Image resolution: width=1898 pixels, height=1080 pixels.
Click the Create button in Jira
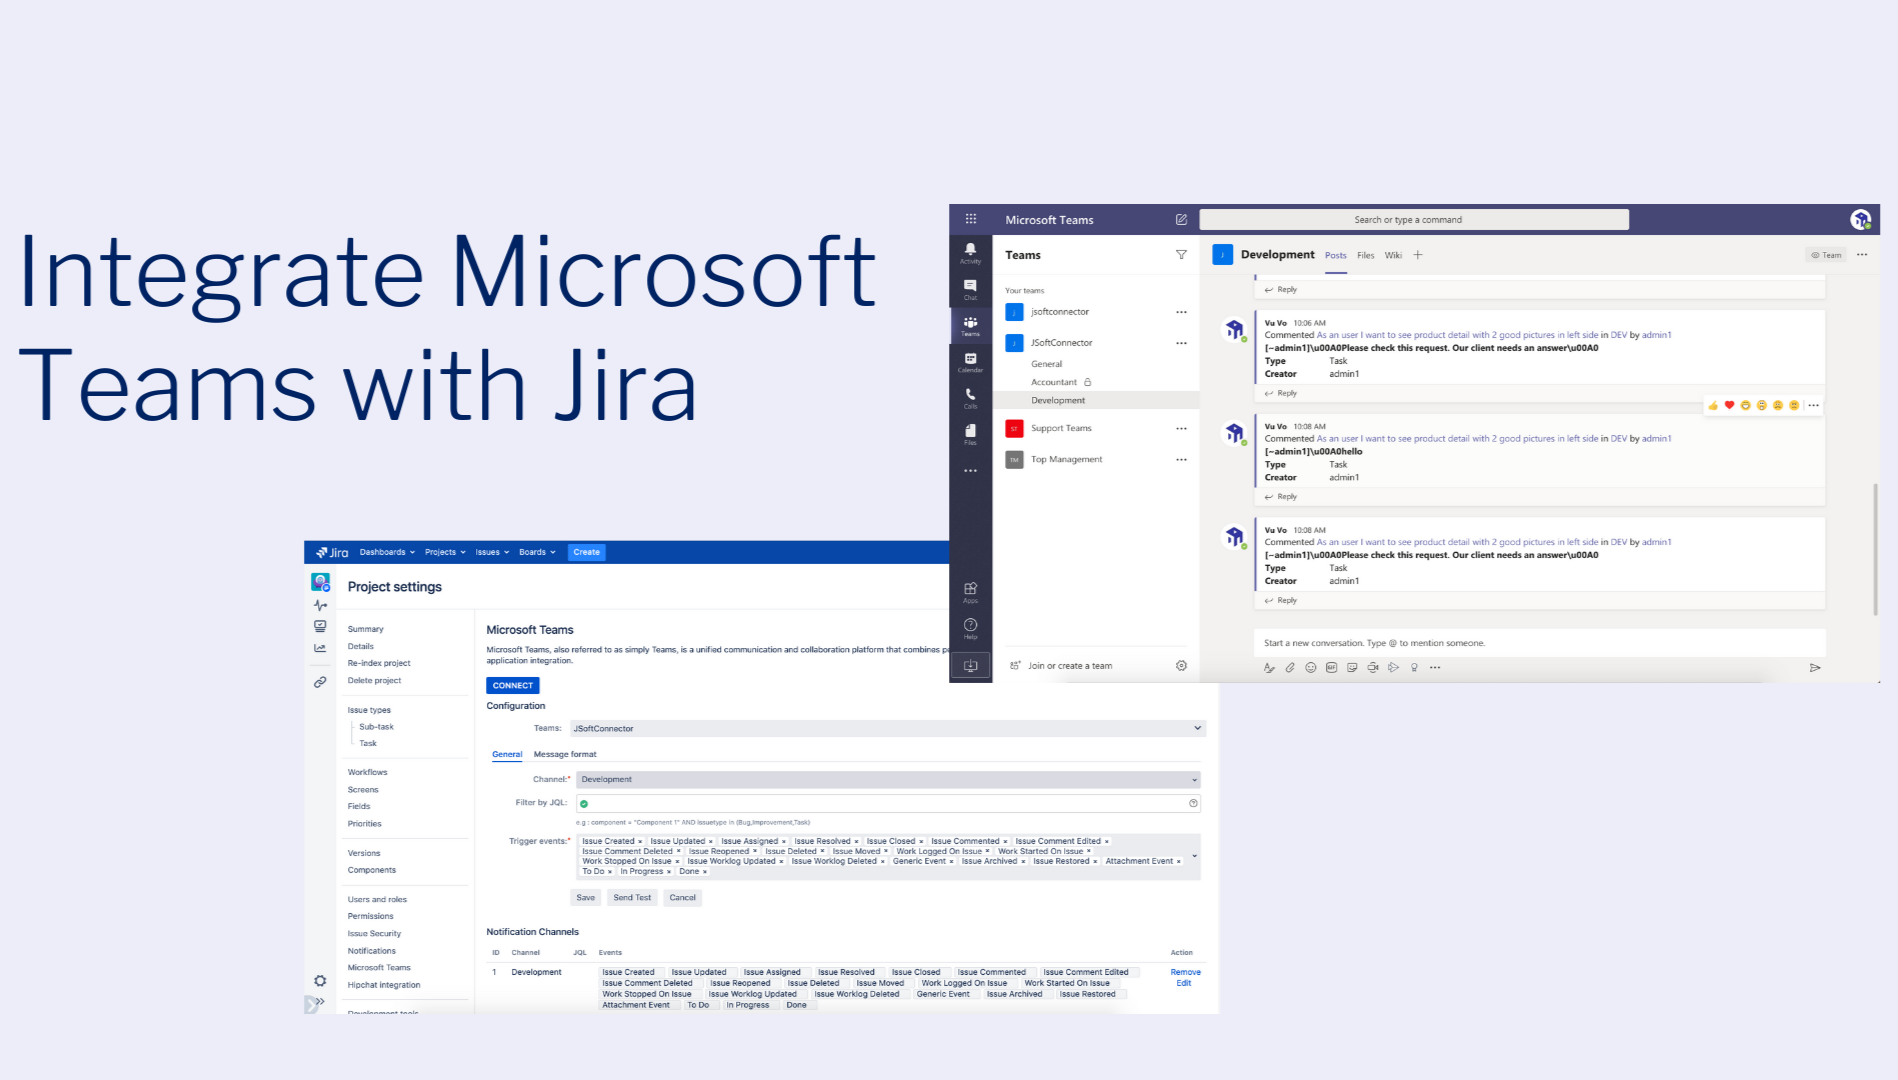click(587, 552)
